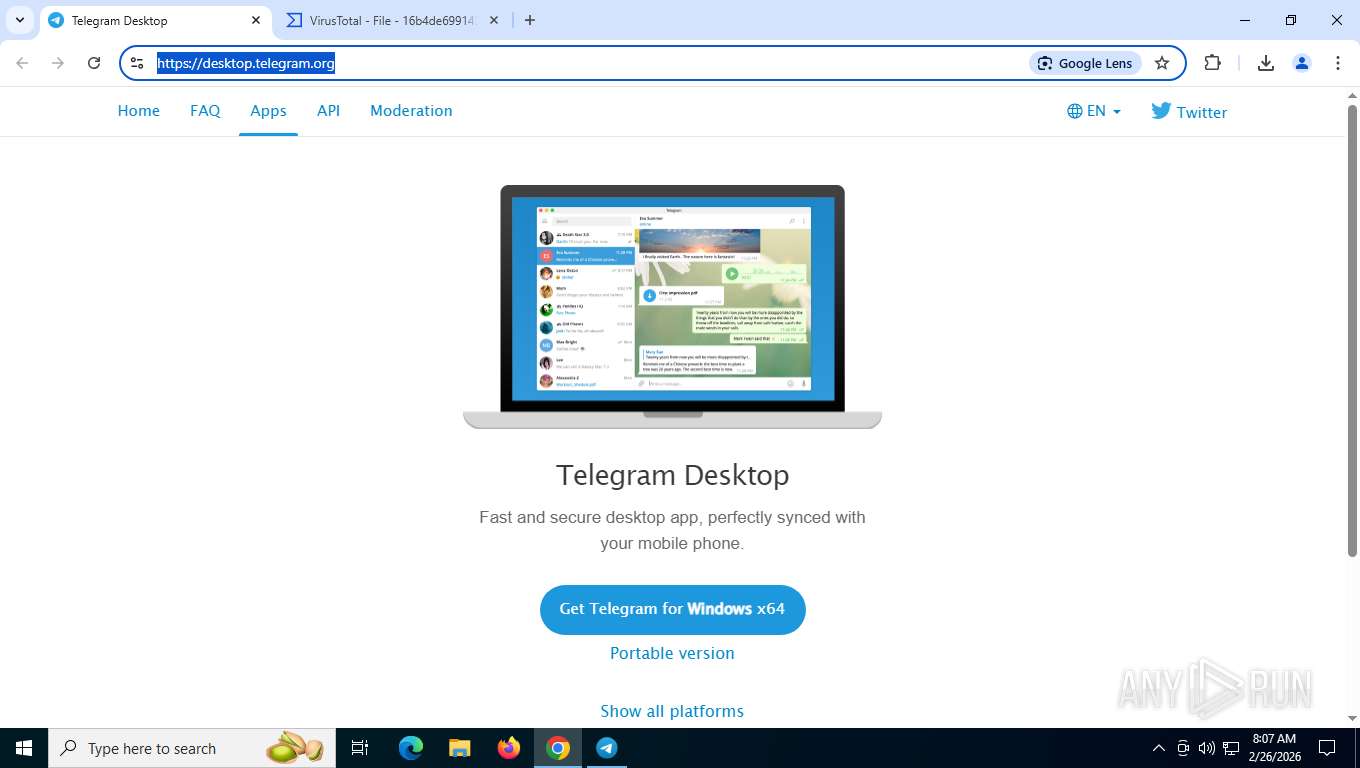Close the Telegram Desktop tab
The height and width of the screenshot is (768, 1360).
click(256, 20)
